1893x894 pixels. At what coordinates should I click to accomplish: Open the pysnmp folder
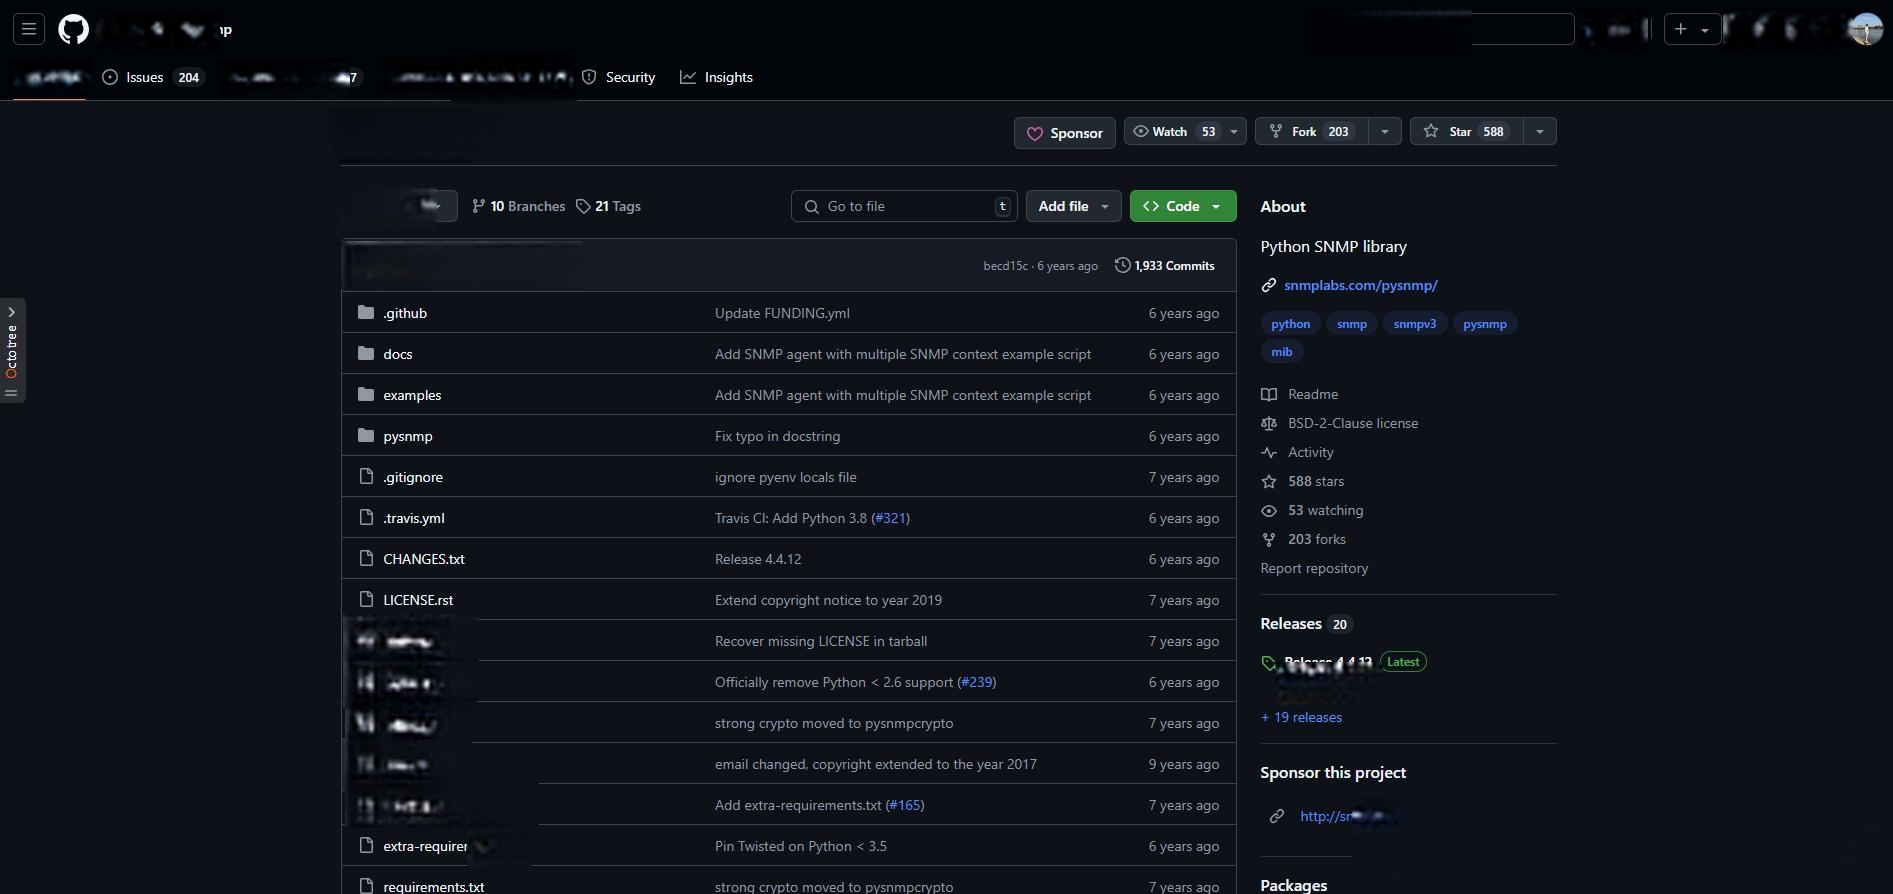click(x=408, y=436)
